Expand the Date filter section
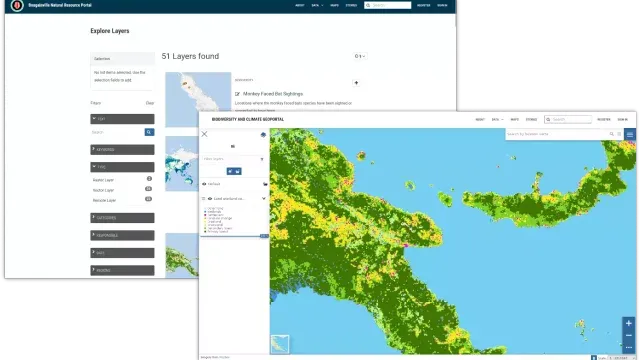 [x=122, y=253]
